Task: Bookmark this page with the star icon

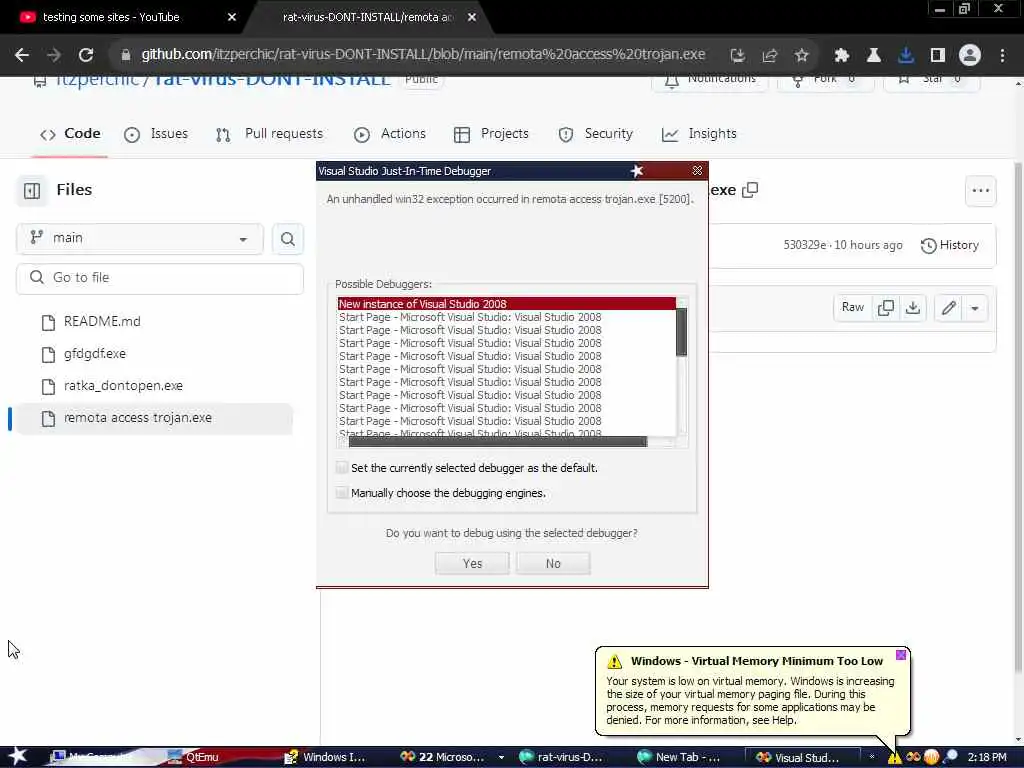Action: tap(801, 56)
